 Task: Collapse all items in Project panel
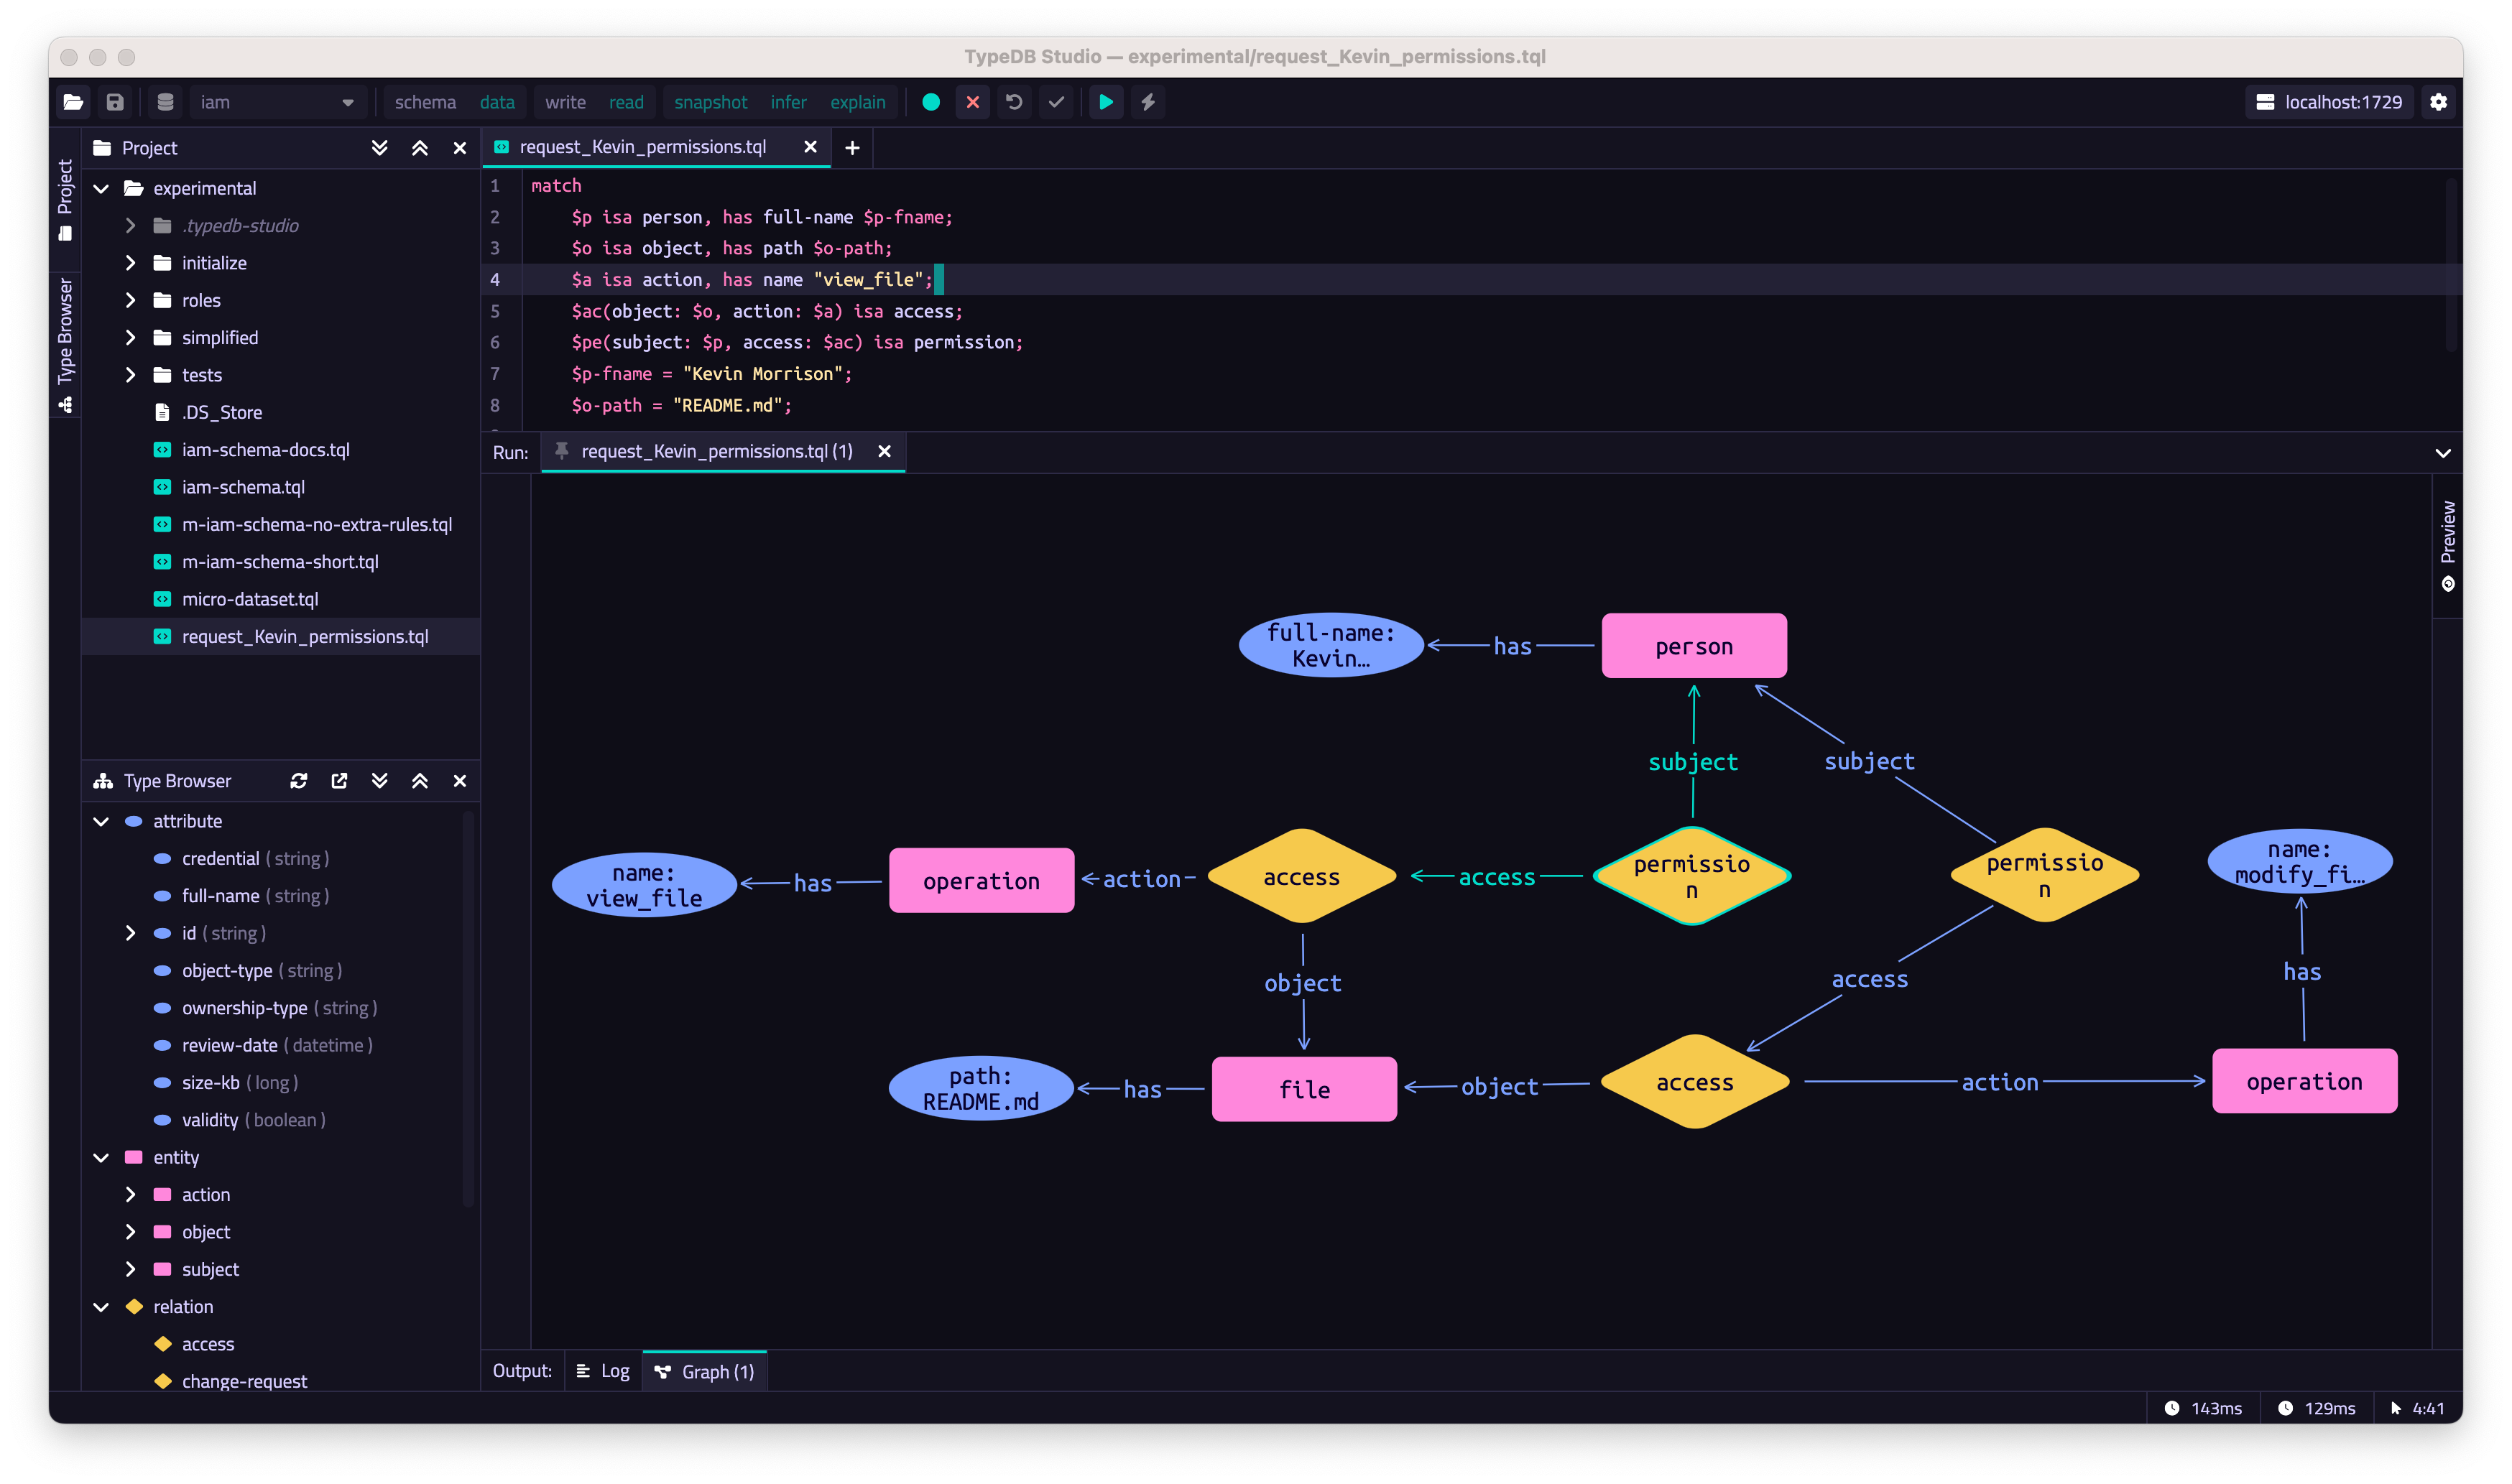coord(420,148)
